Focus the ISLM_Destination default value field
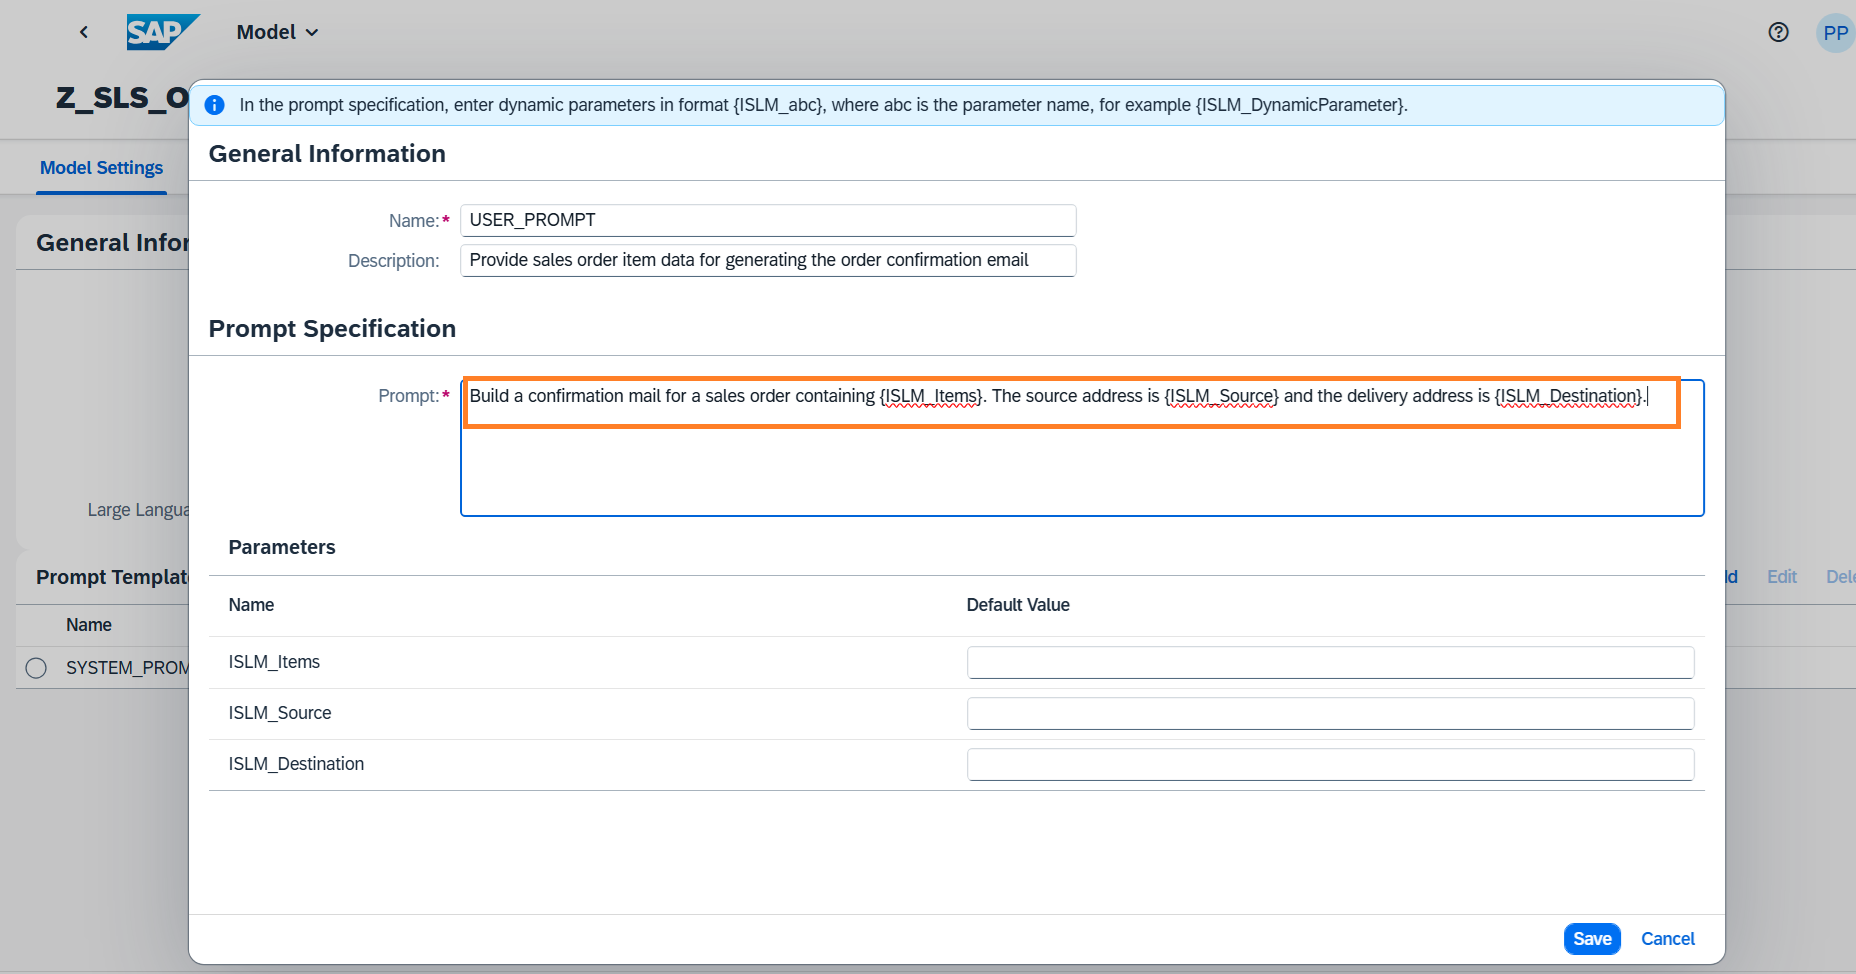This screenshot has width=1856, height=974. point(1329,764)
